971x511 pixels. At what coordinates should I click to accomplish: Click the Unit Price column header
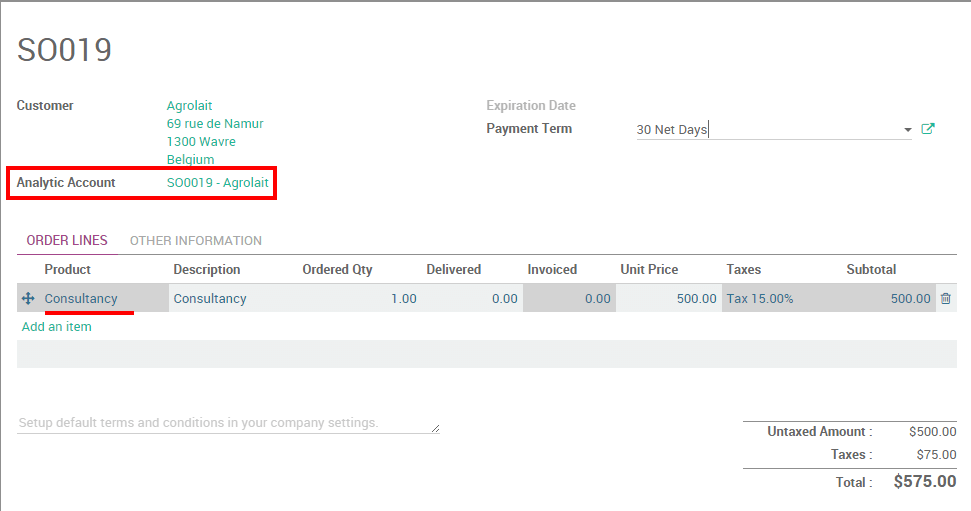pyautogui.click(x=649, y=269)
